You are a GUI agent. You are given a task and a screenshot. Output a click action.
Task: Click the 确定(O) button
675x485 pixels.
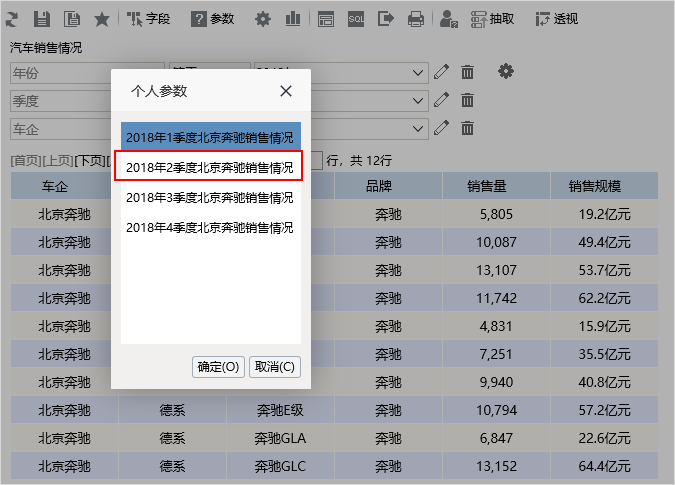218,367
